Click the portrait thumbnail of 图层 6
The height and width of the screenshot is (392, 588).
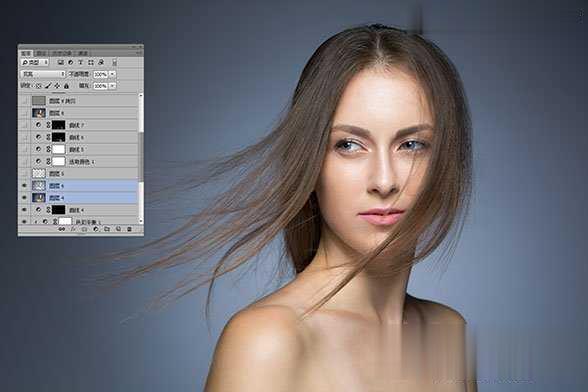(39, 113)
